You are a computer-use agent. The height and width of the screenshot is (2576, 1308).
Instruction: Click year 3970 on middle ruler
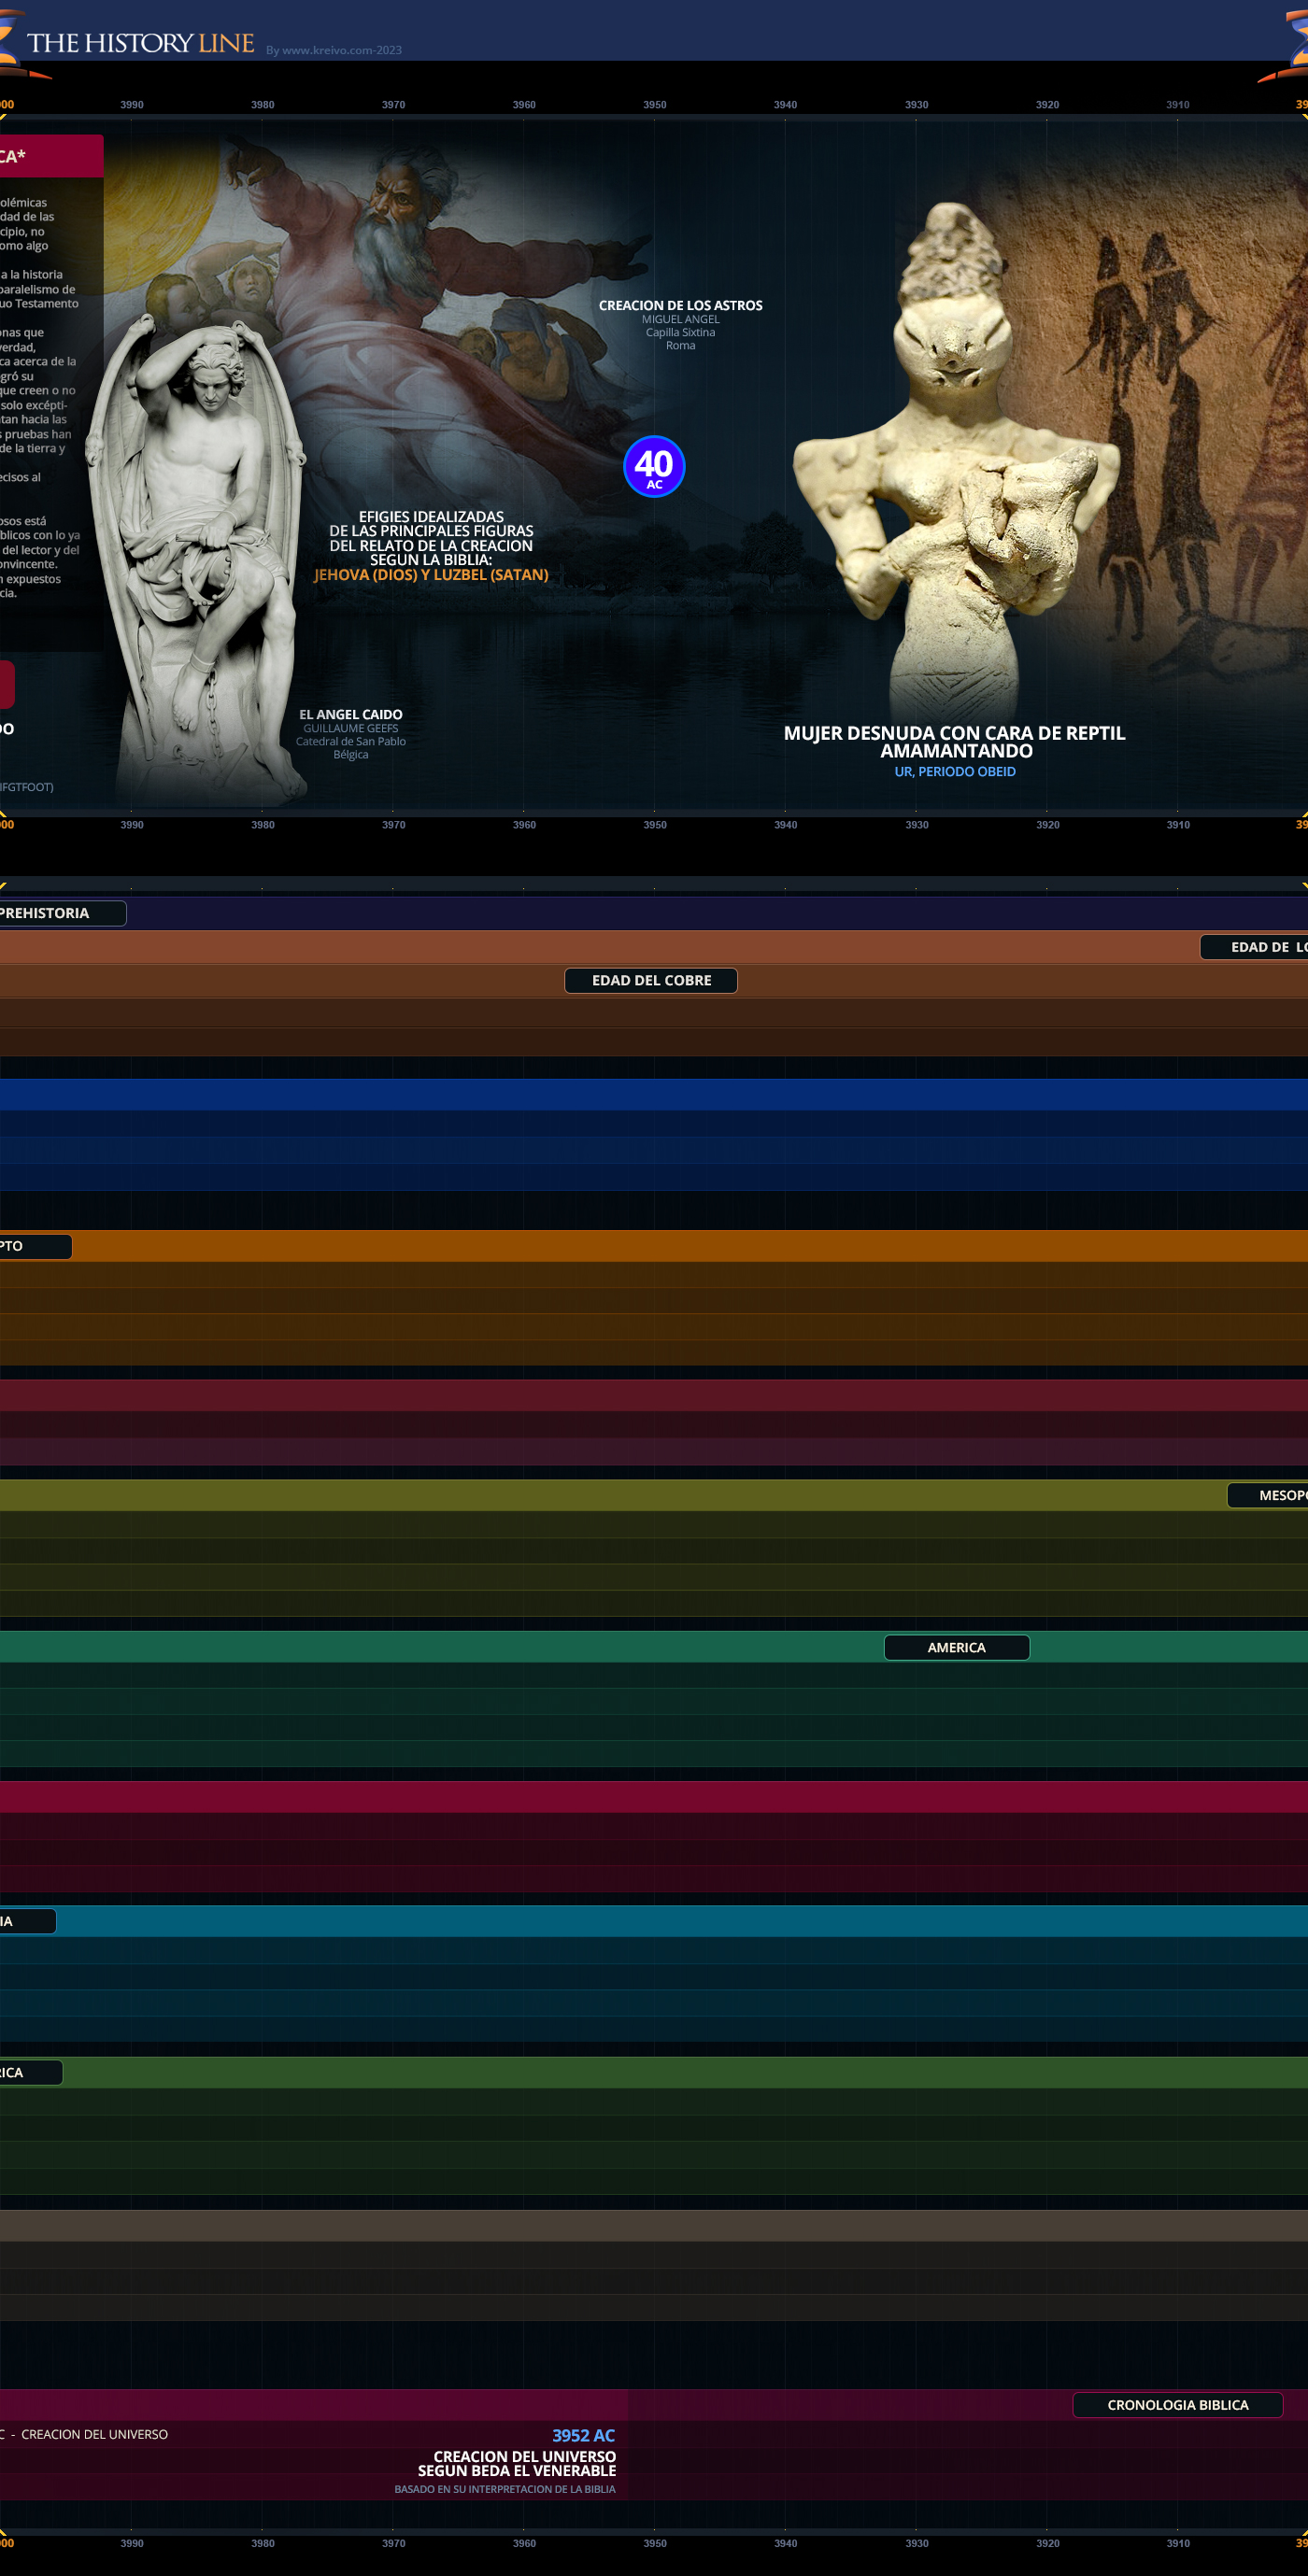coord(393,825)
